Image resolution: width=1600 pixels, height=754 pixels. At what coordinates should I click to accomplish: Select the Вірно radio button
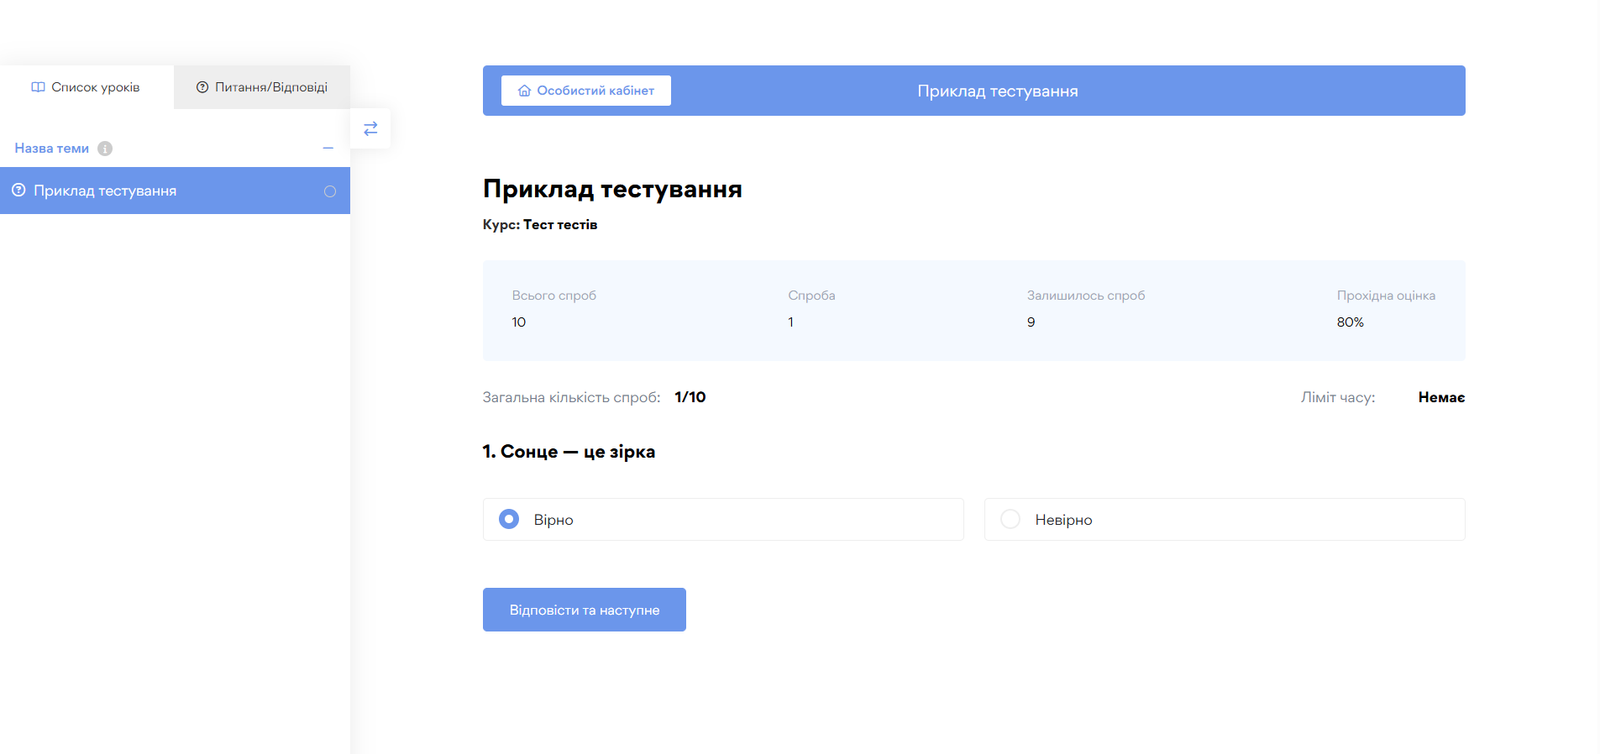(509, 520)
